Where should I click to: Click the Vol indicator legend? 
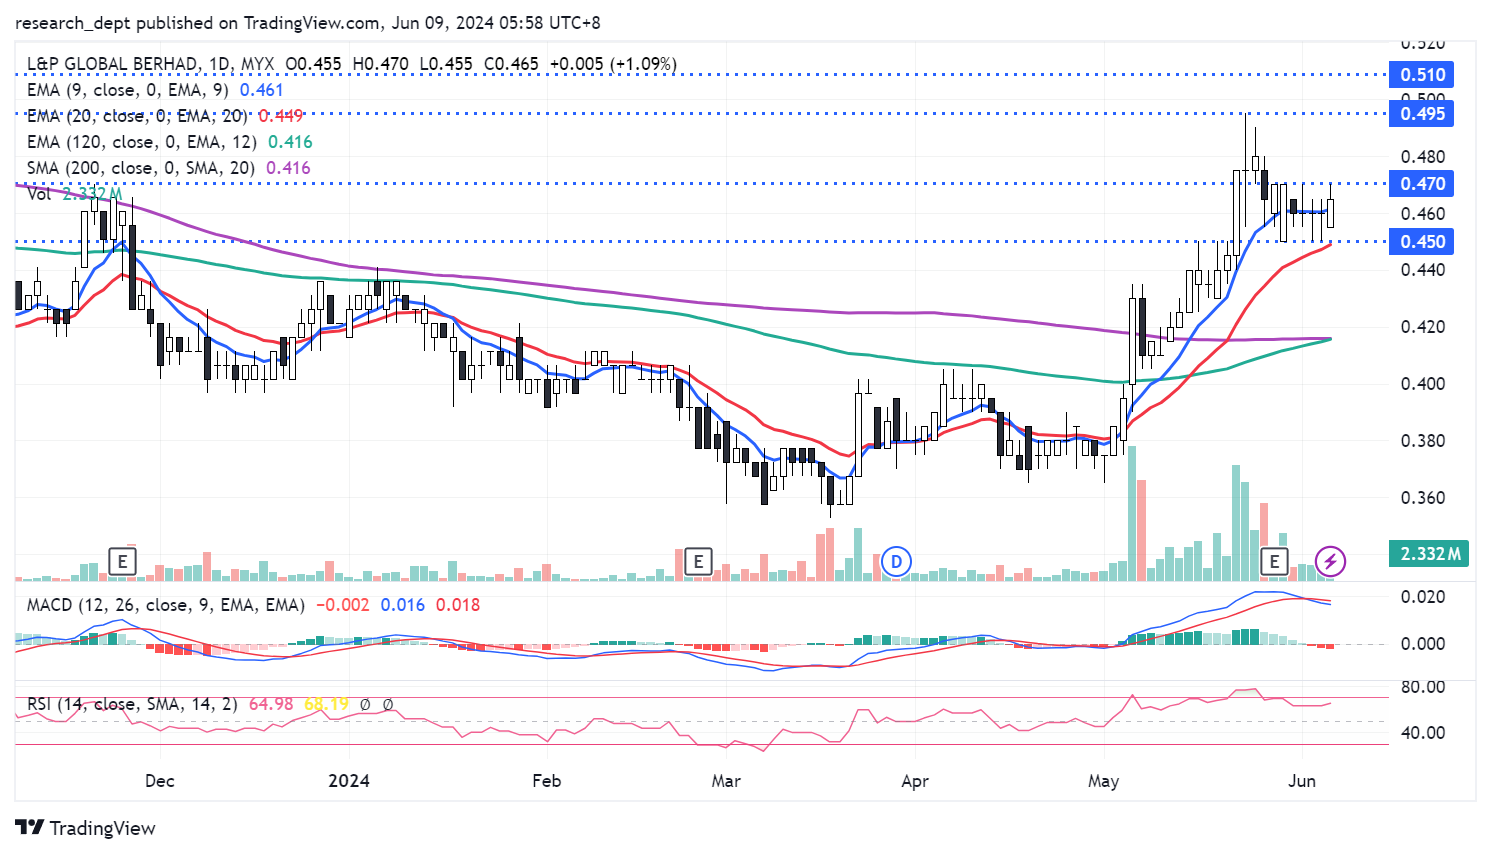[40, 194]
